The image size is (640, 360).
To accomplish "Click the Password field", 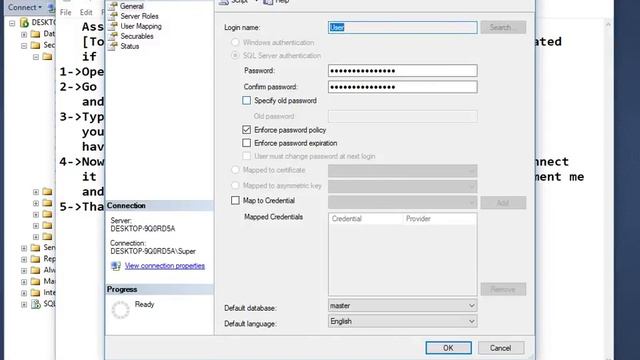I will (402, 71).
